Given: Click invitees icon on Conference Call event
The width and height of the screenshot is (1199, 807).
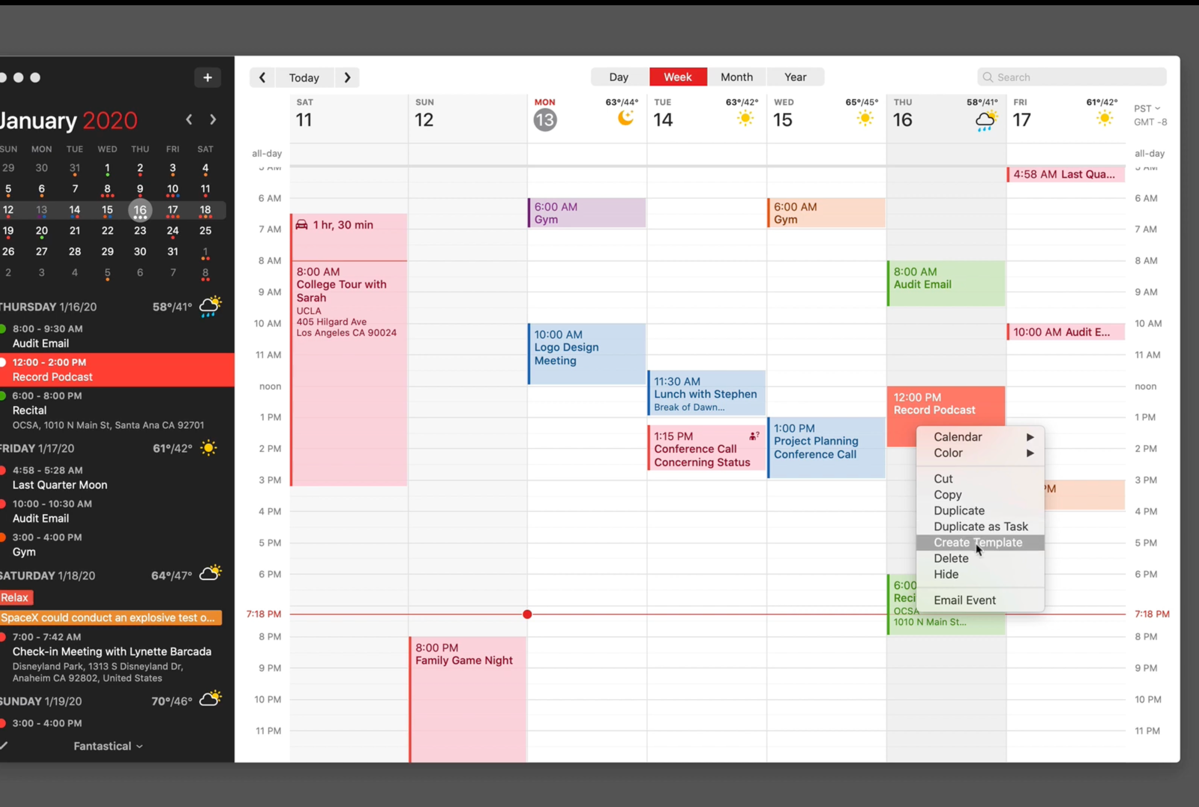Looking at the screenshot, I should pos(754,436).
